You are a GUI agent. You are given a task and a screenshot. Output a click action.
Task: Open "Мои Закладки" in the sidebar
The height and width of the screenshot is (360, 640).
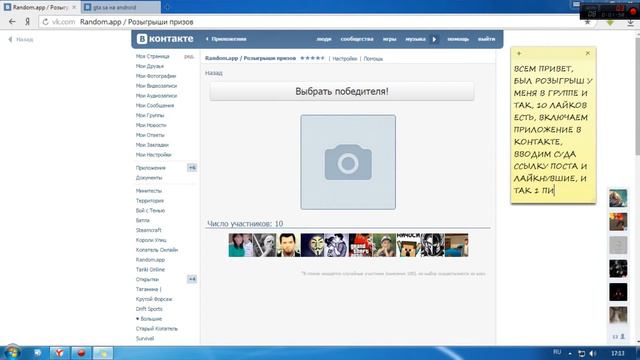[x=152, y=145]
